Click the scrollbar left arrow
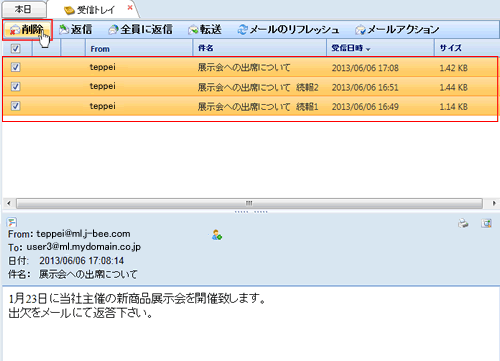This screenshot has width=500, height=361. [x=9, y=203]
